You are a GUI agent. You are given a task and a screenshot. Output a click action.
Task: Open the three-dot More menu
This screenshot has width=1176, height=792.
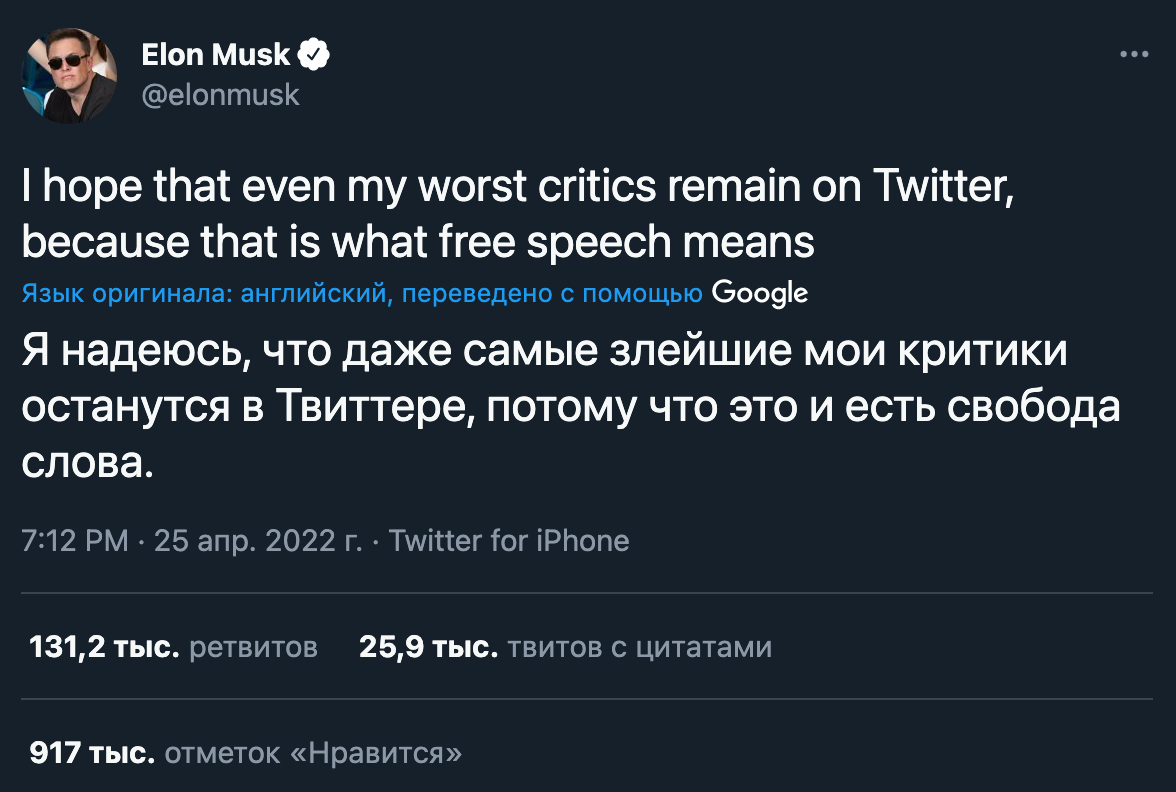coord(1133,55)
